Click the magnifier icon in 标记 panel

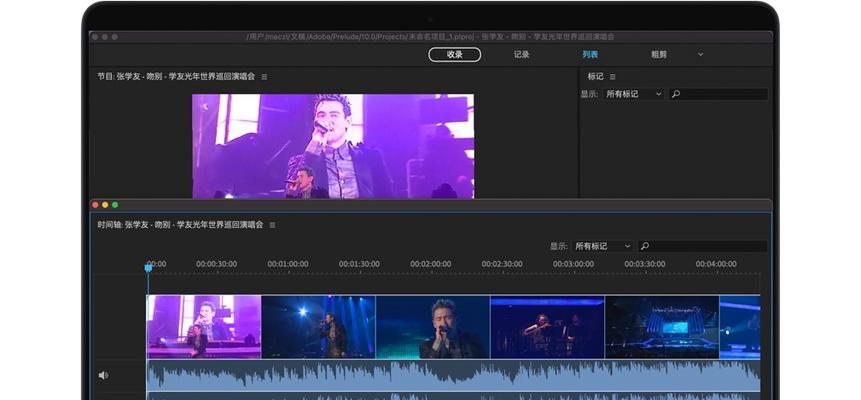pyautogui.click(x=676, y=94)
